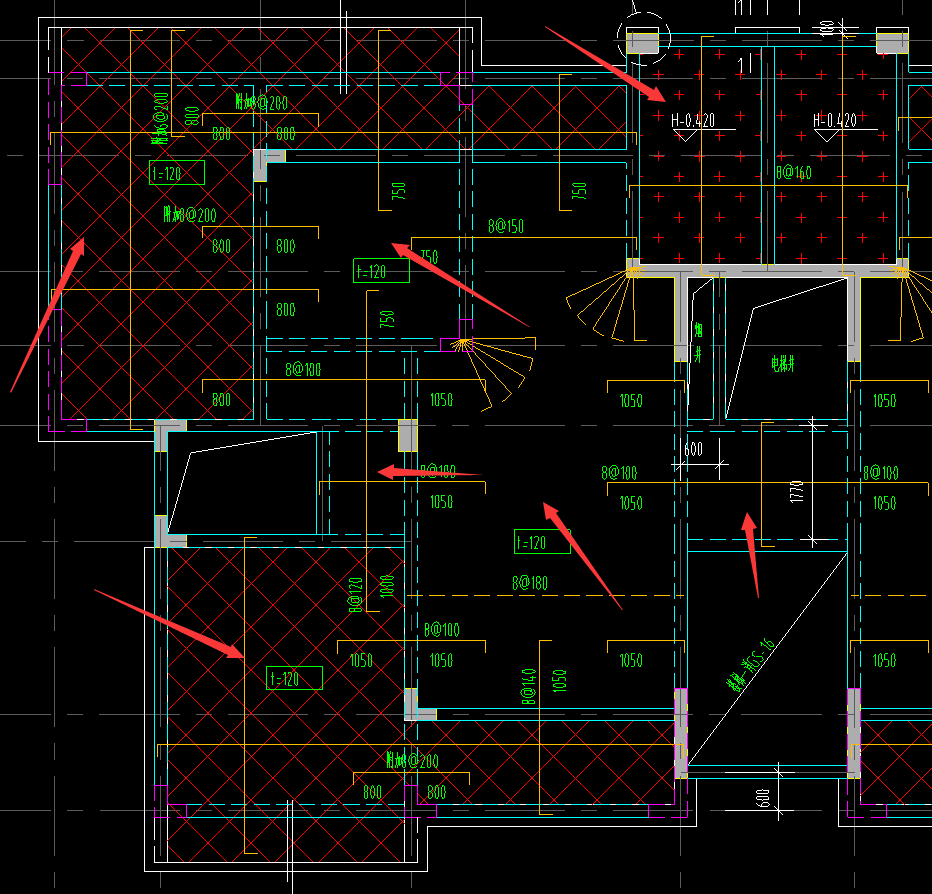This screenshot has width=932, height=894.
Task: Click the horizontally written 750 label
Action: point(429,257)
